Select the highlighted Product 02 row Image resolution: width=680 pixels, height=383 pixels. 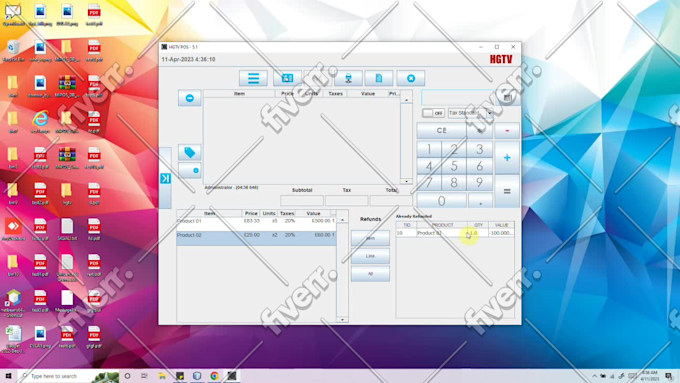[256, 238]
